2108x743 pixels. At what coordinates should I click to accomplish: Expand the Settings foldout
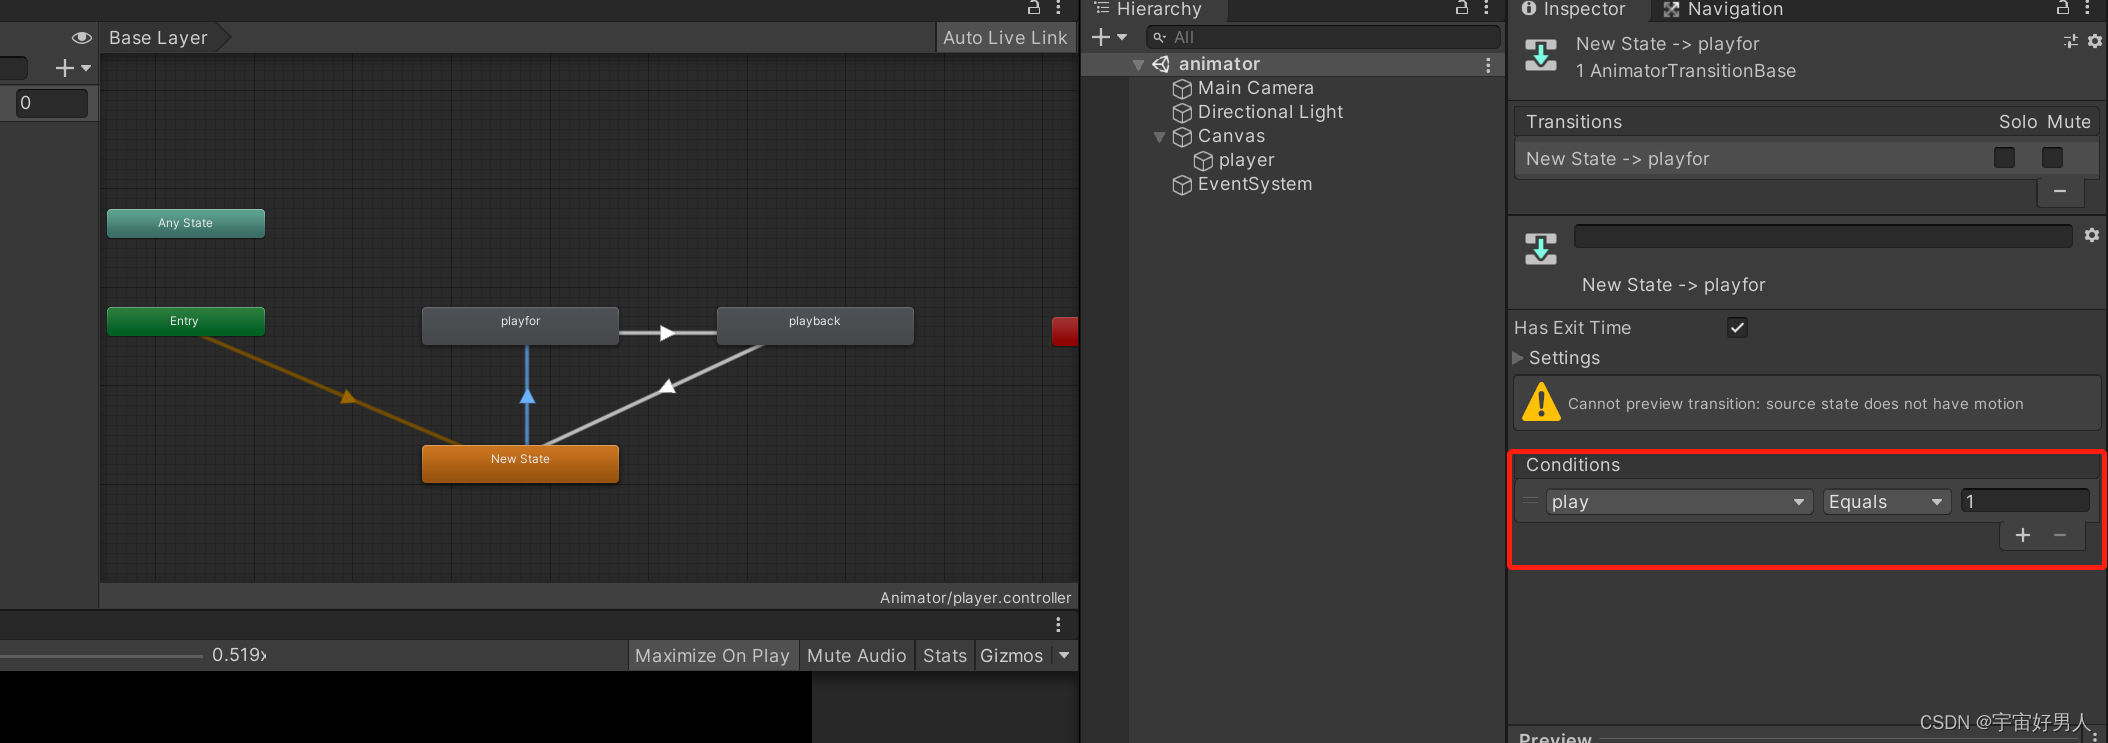1519,358
